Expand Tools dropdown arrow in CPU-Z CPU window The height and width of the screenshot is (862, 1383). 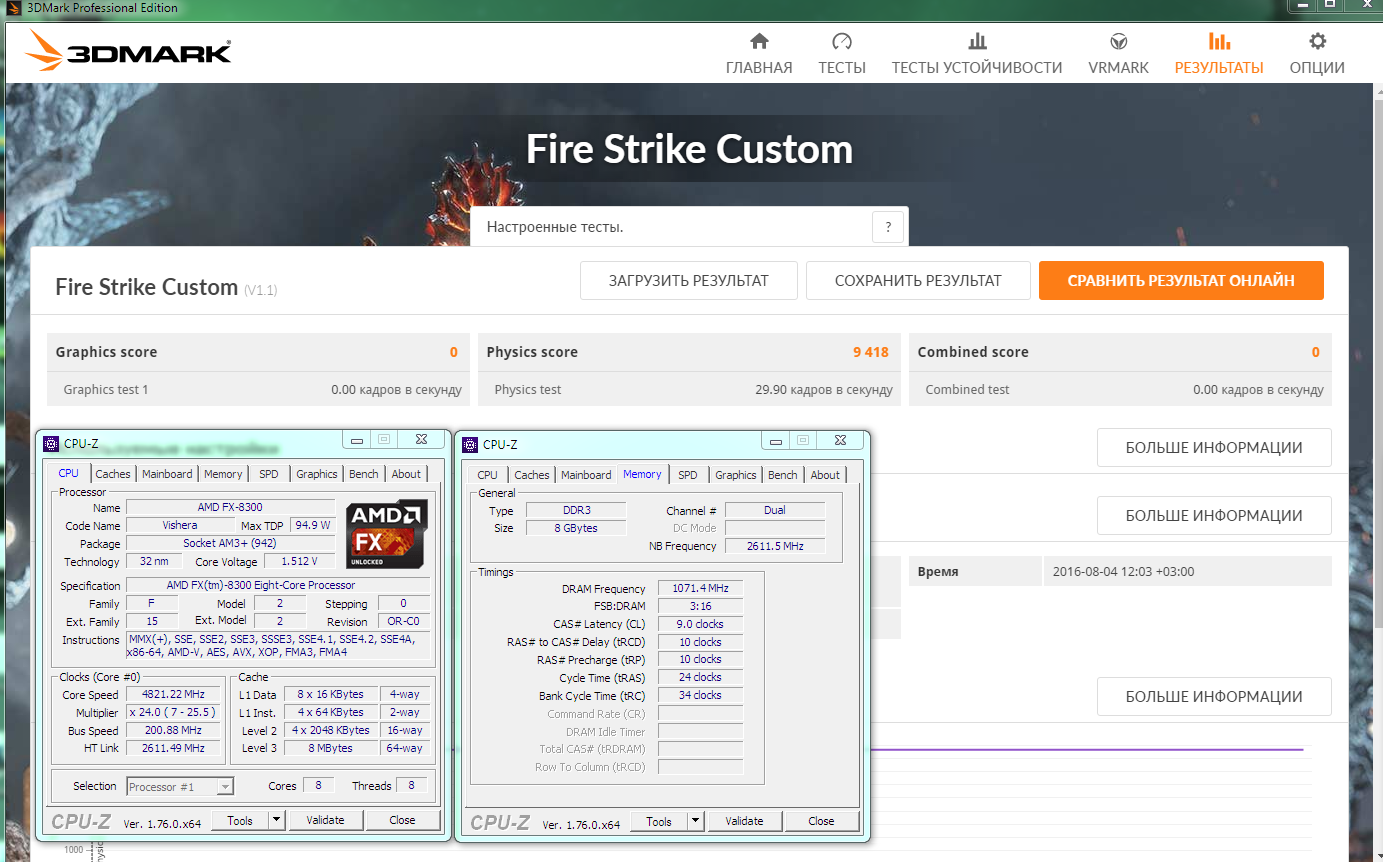pos(277,820)
